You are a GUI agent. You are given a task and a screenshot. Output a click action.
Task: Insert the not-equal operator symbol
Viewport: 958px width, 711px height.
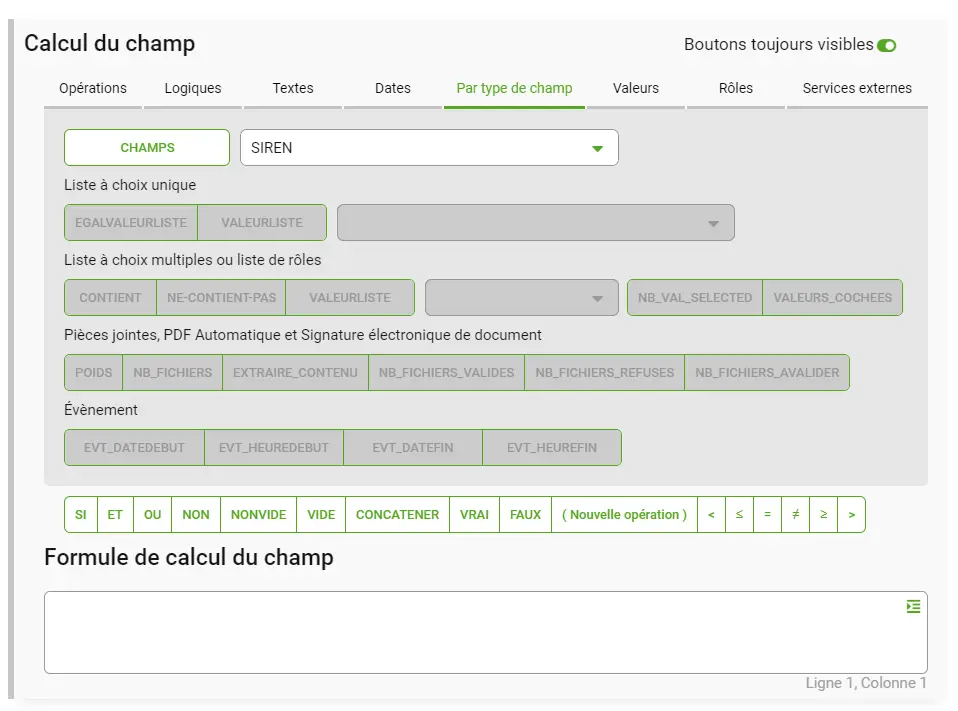[x=795, y=514]
